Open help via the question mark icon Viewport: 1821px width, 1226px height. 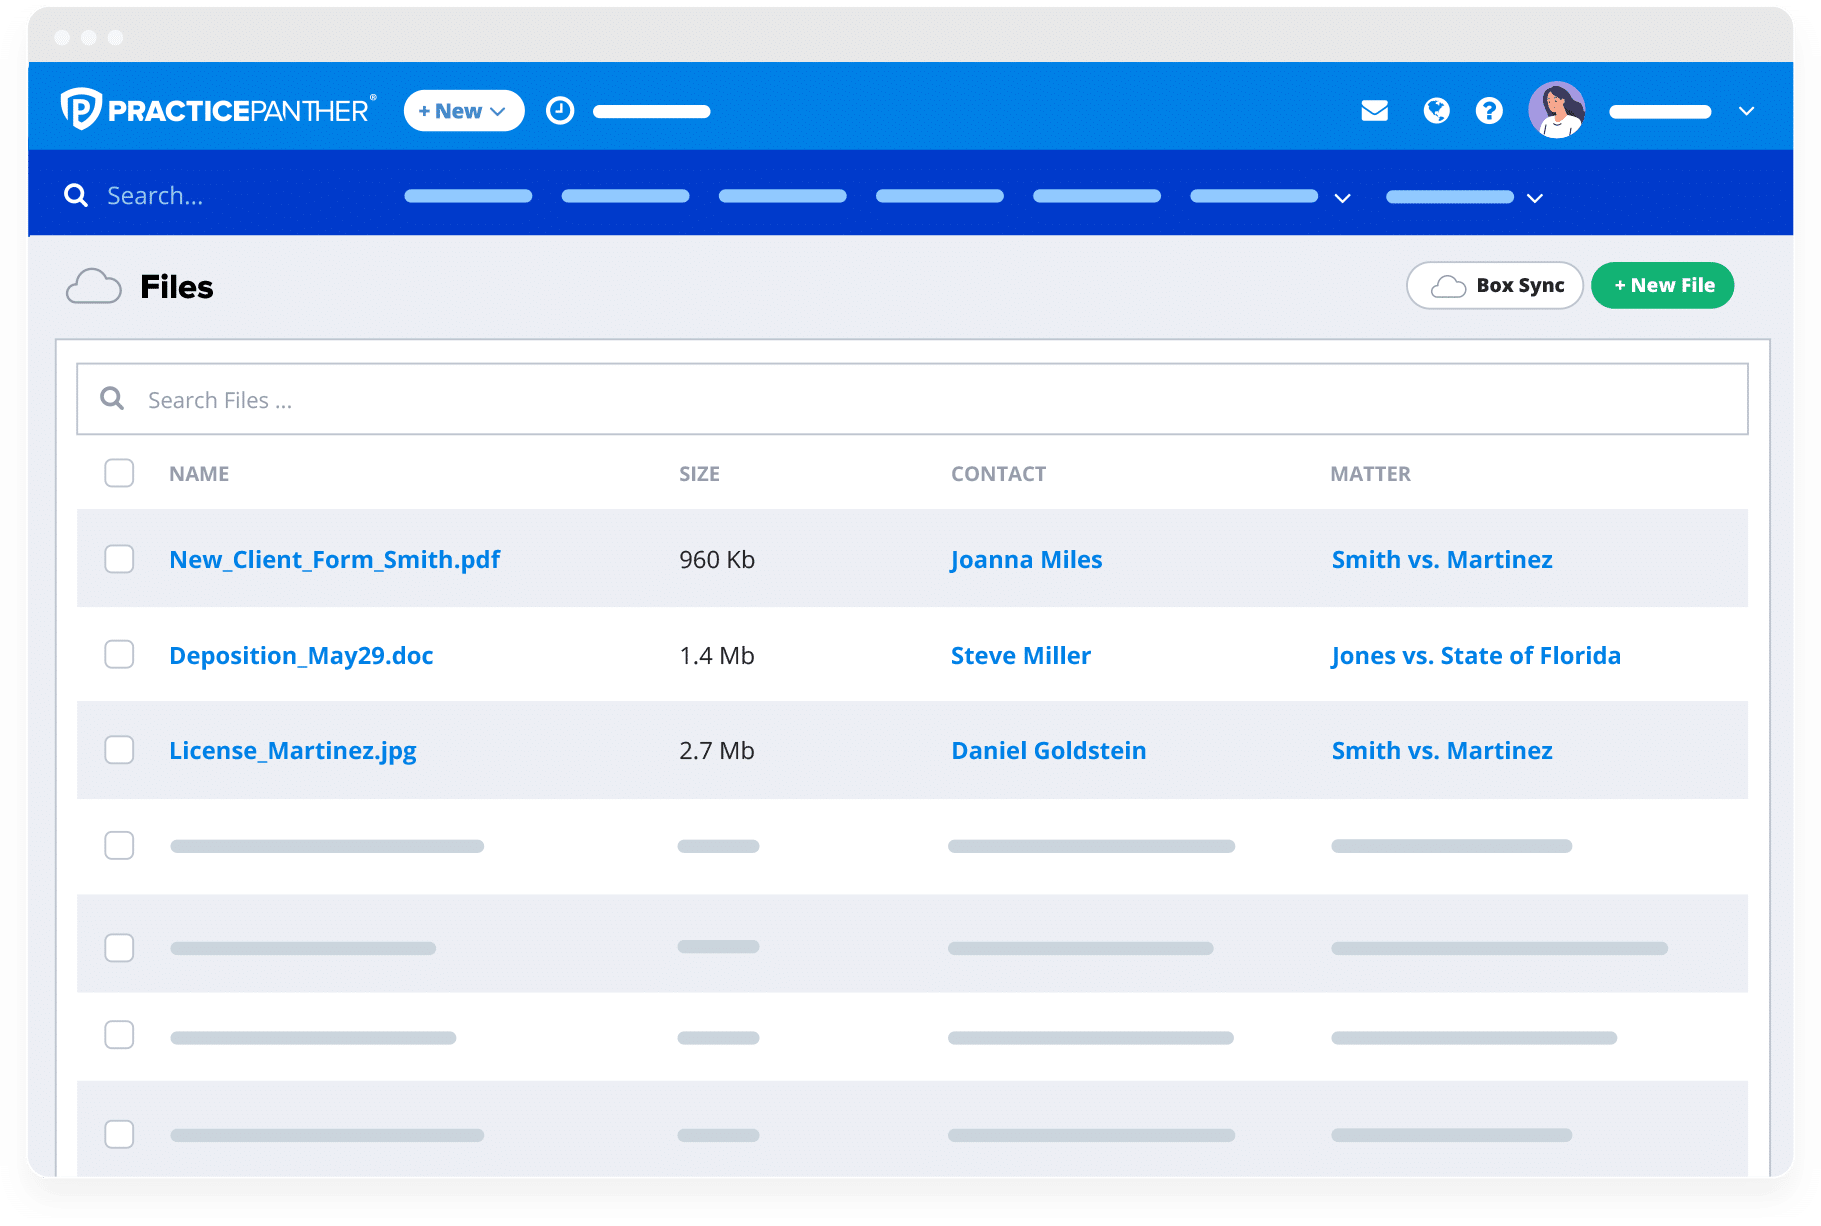pyautogui.click(x=1489, y=111)
